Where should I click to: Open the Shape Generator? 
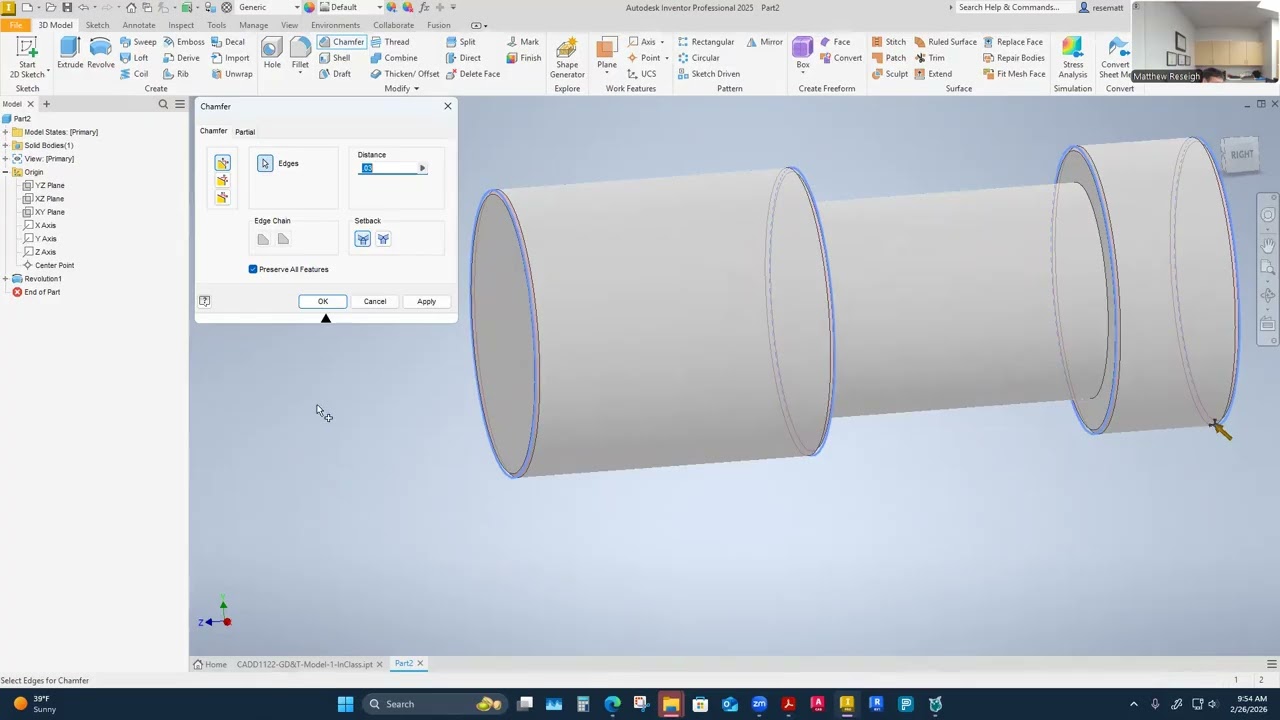pos(567,58)
